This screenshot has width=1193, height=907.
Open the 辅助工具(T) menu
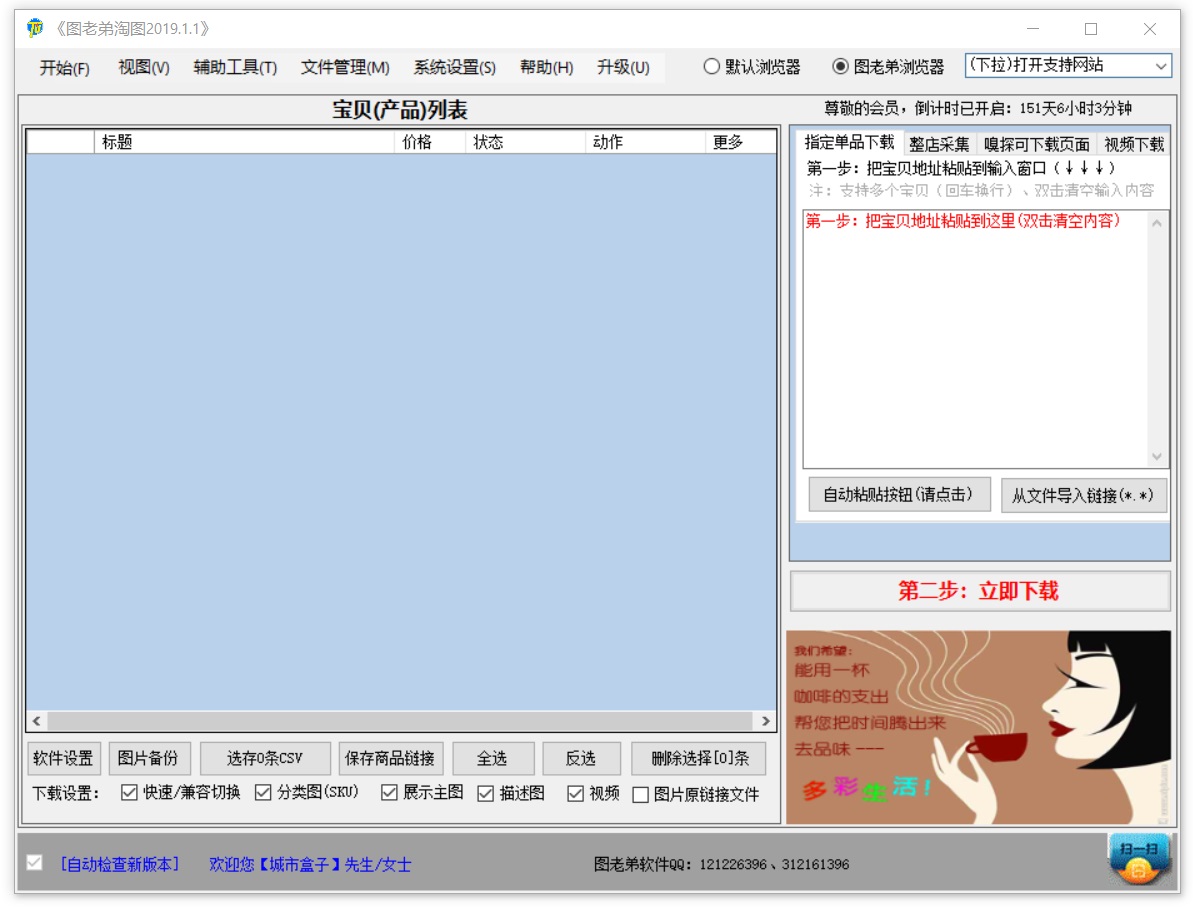[235, 68]
